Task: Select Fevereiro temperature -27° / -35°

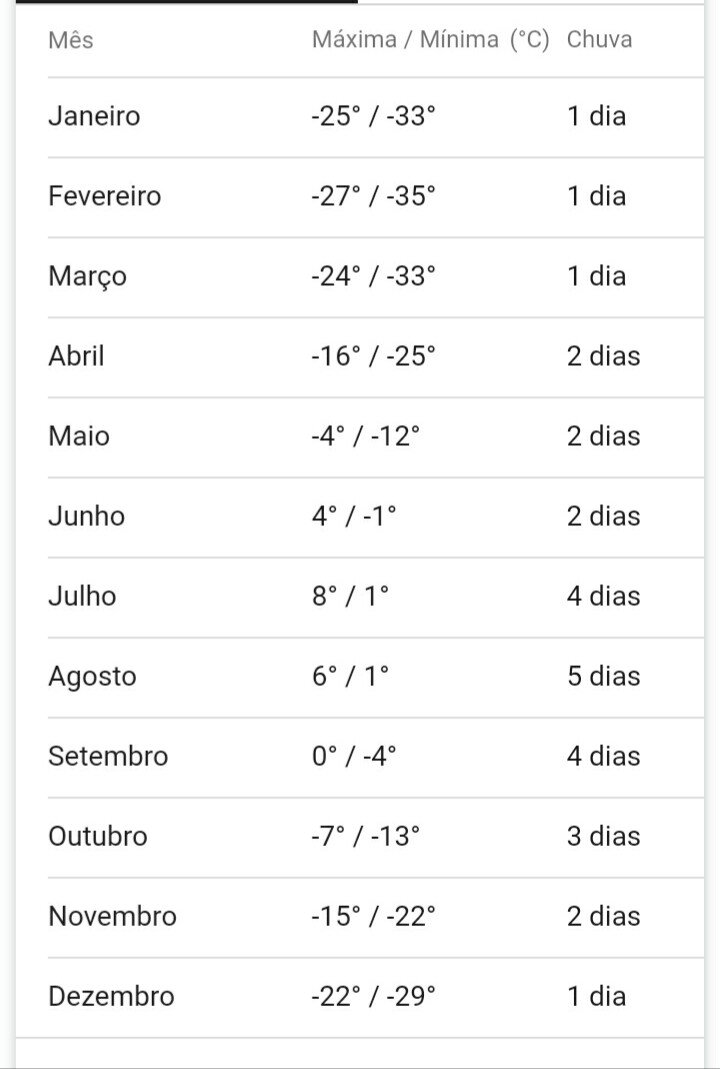Action: pos(373,196)
